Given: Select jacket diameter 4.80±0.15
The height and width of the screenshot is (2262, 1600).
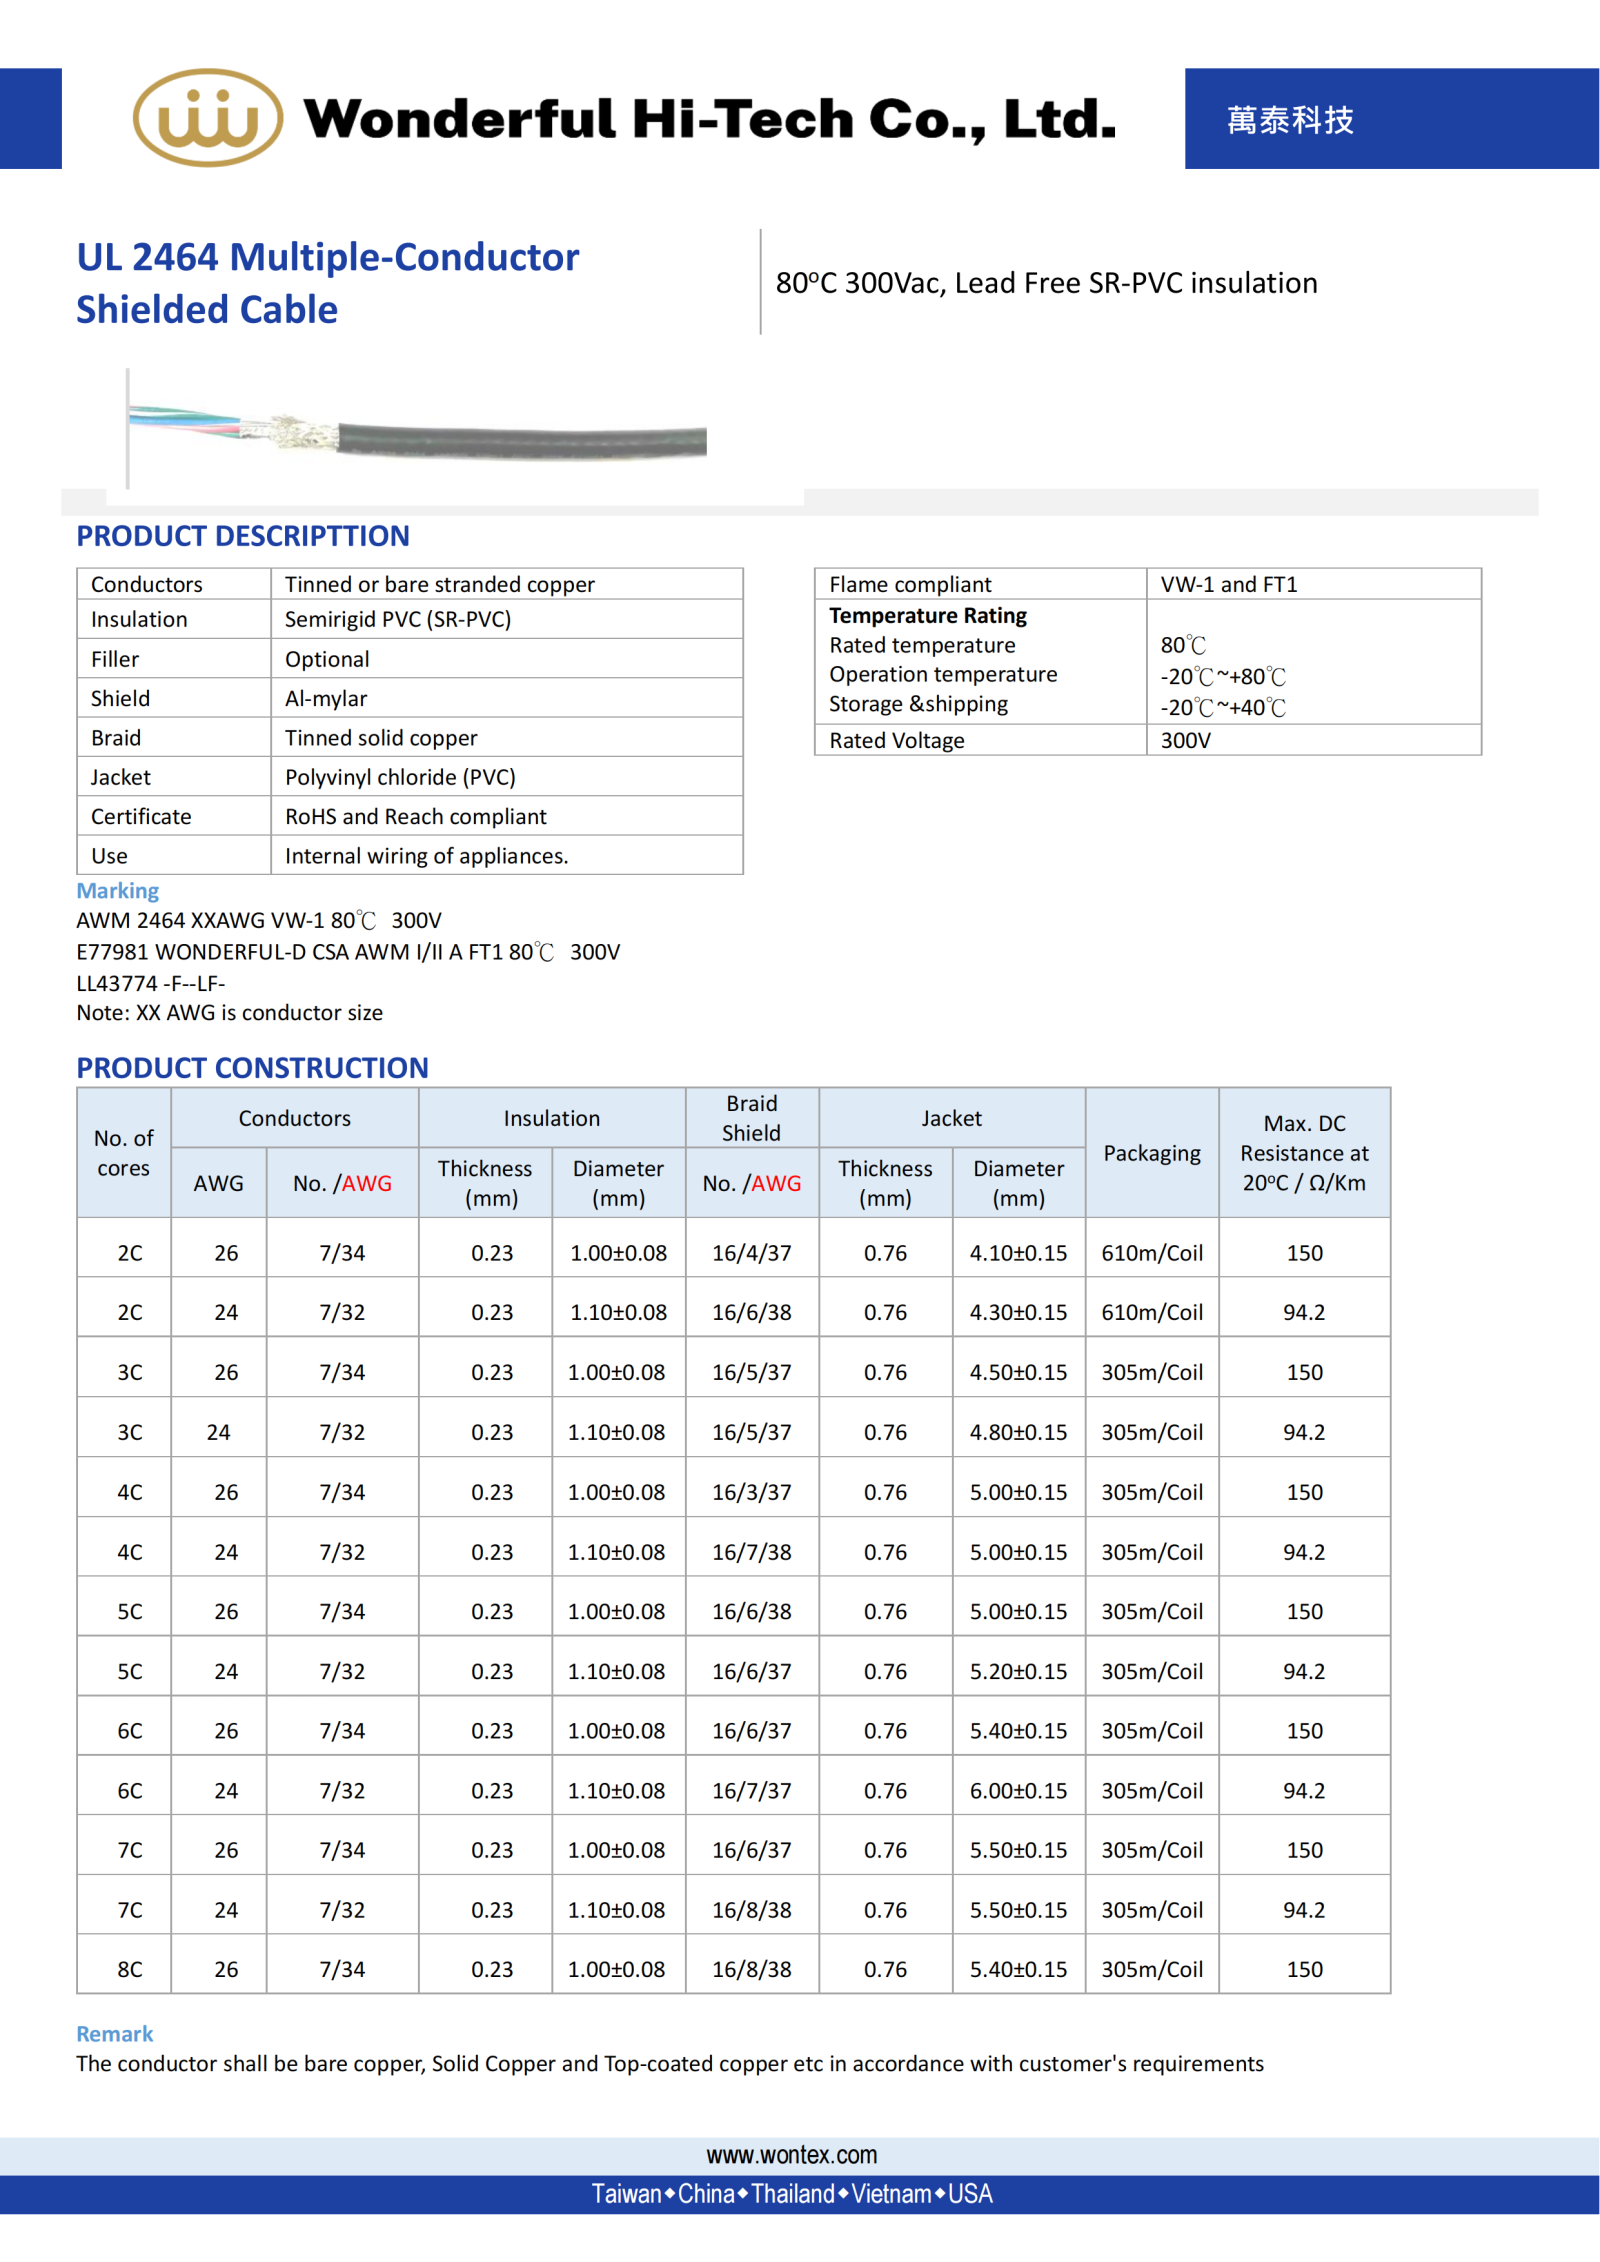Looking at the screenshot, I should (x=1018, y=1432).
